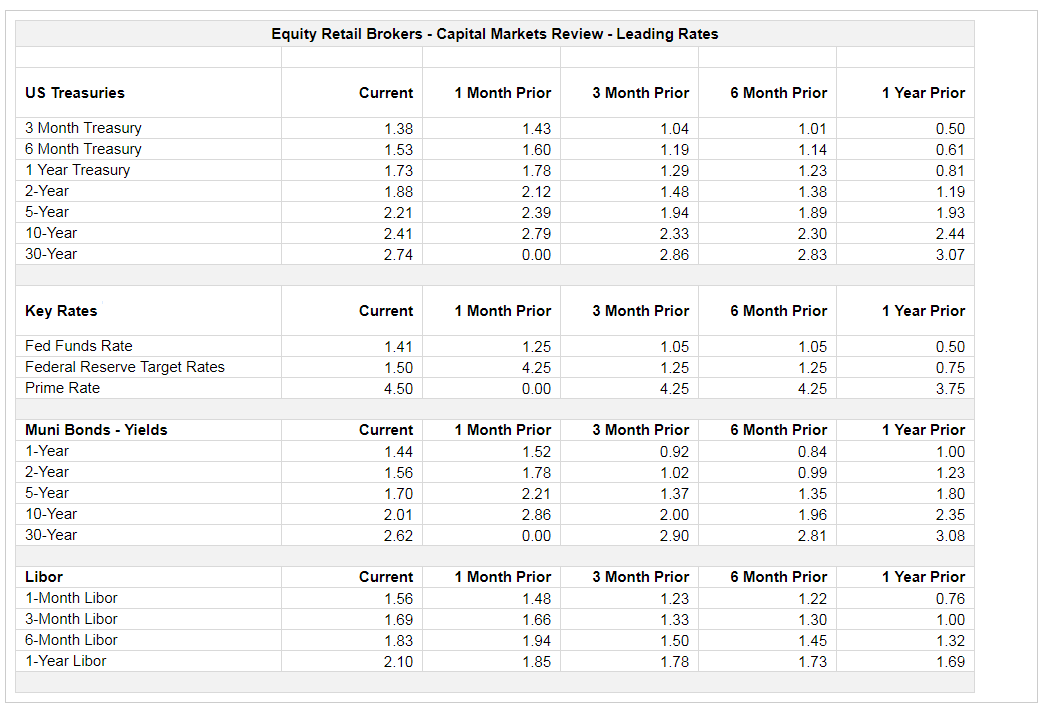Click the 1-Month Libor row label
Image resolution: width=1047 pixels, height=708 pixels.
(x=71, y=598)
